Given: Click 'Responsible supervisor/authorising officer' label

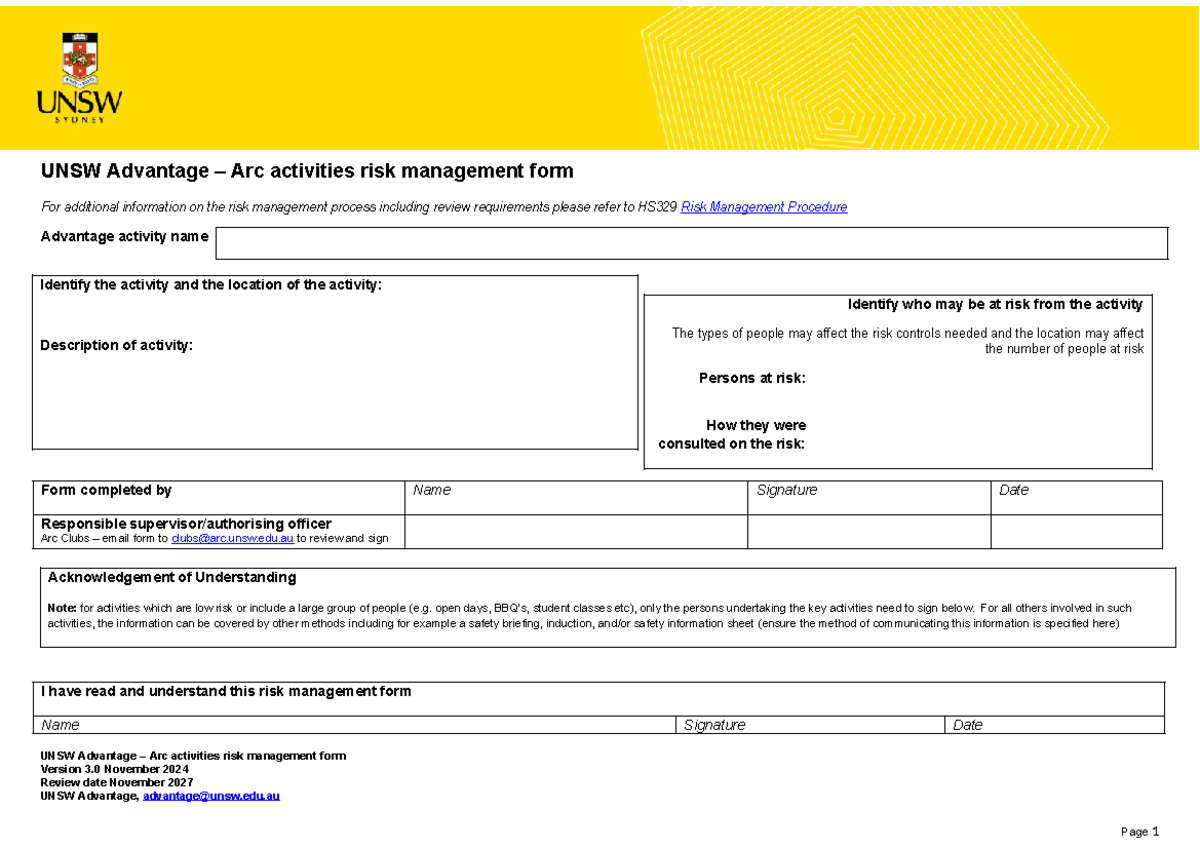Looking at the screenshot, I should (x=186, y=524).
